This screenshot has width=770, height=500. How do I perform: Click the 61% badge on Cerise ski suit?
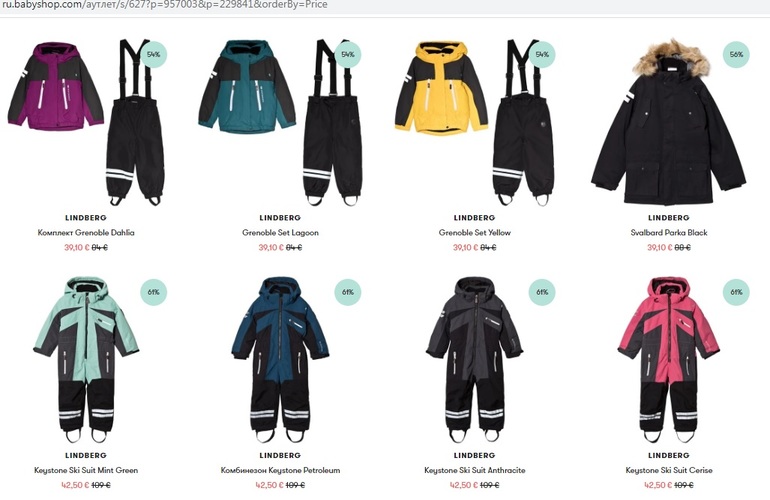click(x=736, y=292)
